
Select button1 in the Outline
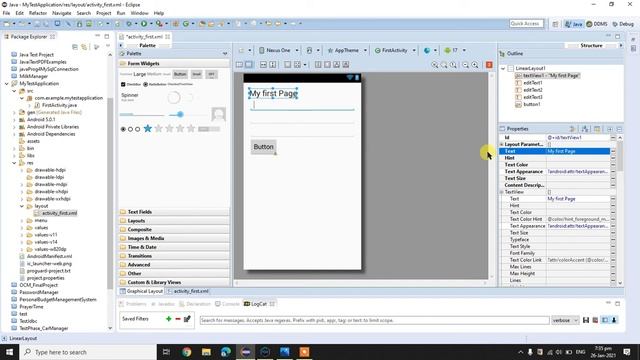click(x=531, y=104)
